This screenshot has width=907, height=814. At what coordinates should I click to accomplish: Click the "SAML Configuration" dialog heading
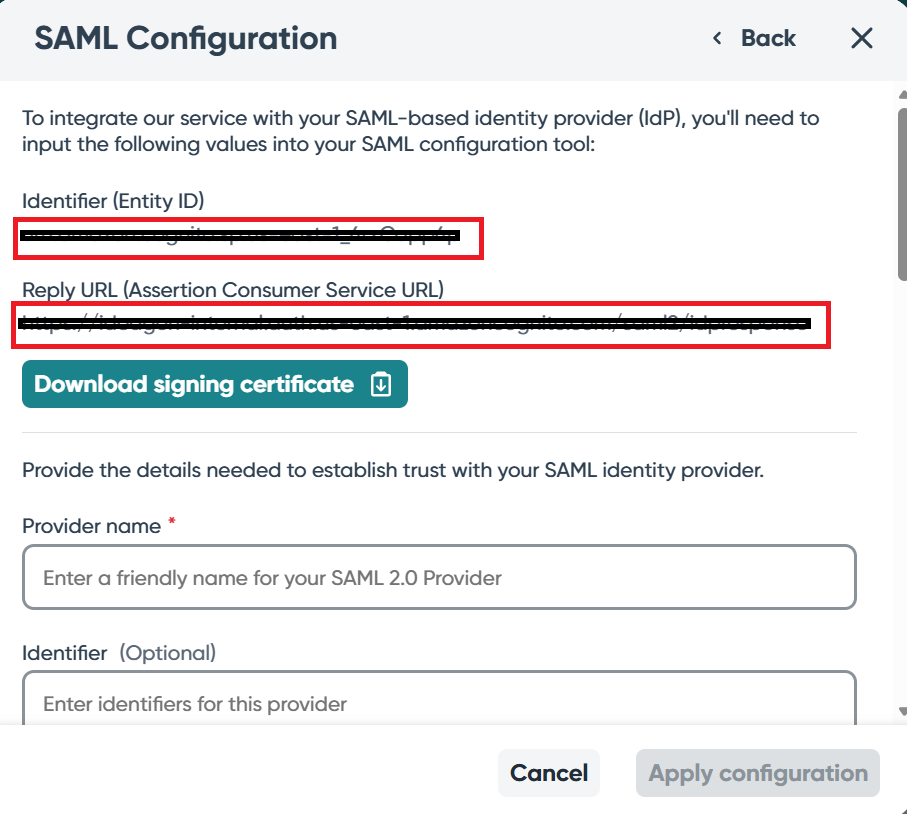[x=186, y=39]
